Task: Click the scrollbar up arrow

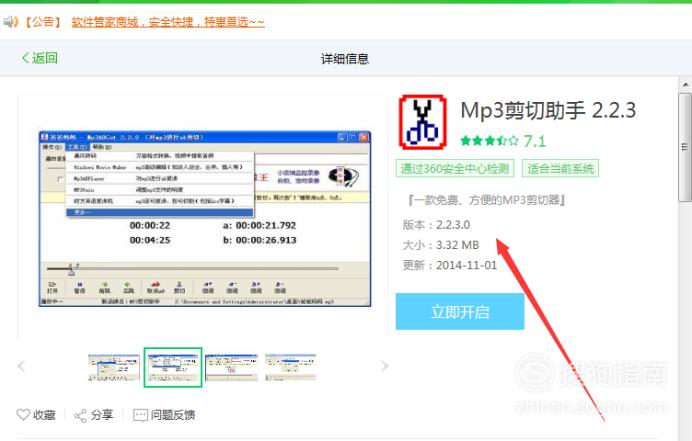Action: tap(685, 85)
